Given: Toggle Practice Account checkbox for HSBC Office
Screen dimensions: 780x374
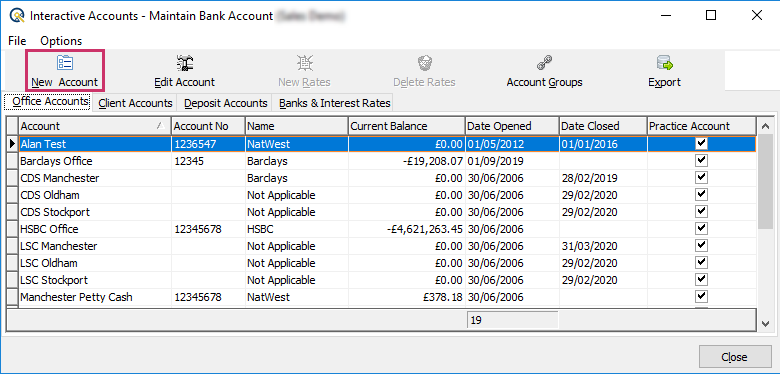Looking at the screenshot, I should 701,228.
